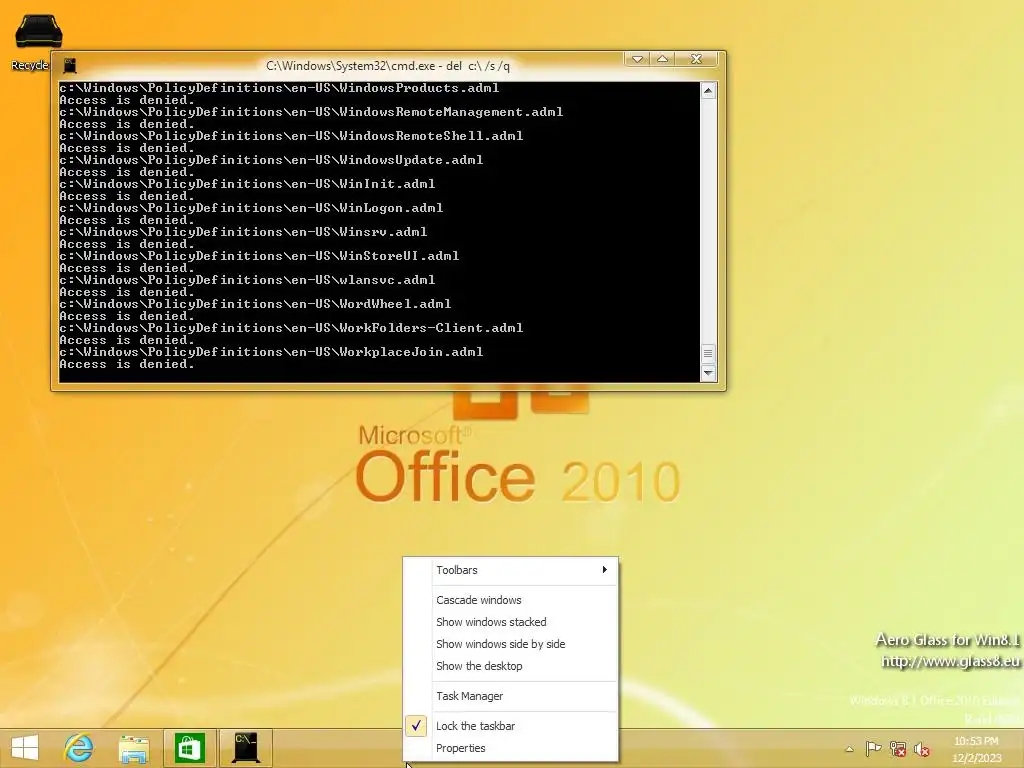Click the WinLogon.adml output line
1024x768 pixels.
[x=251, y=208]
